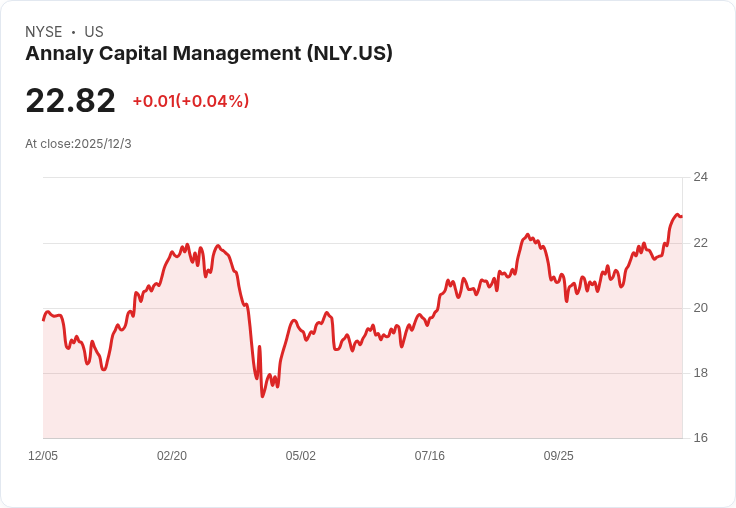Select the 07/16 date on the x-axis
736x508 pixels.
pos(430,456)
